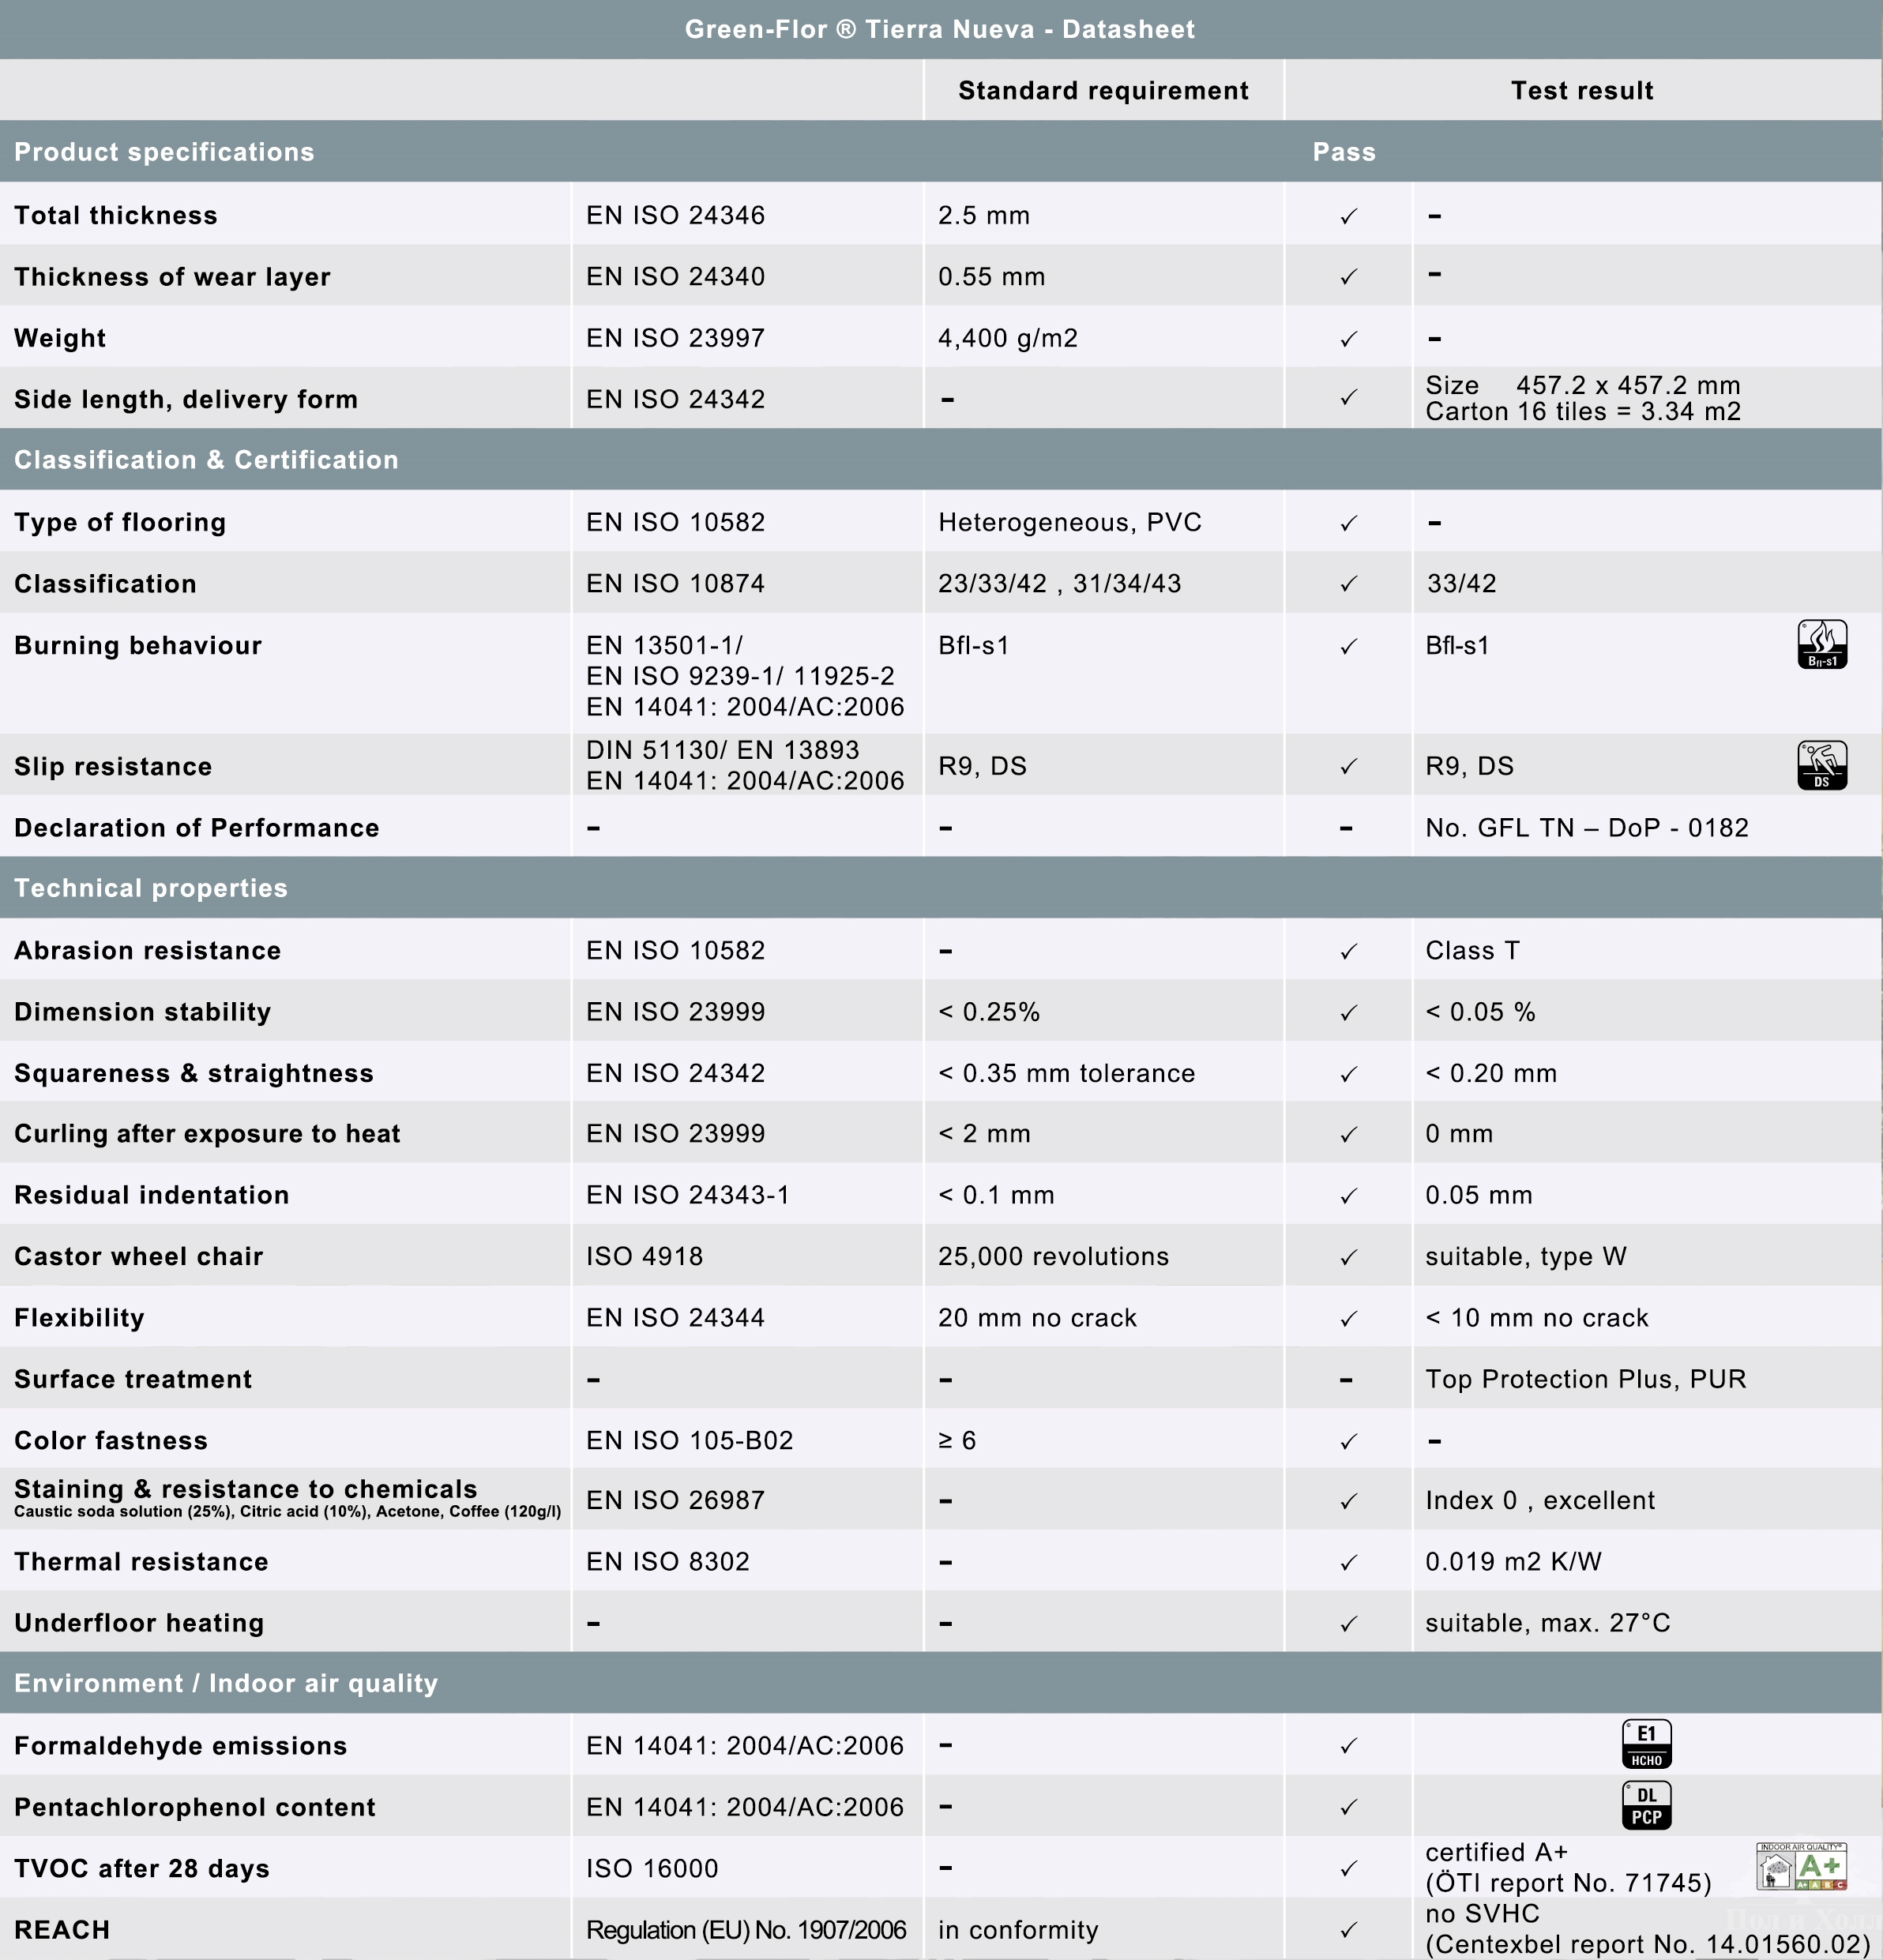Click the pass checkmark for REACH row
This screenshot has height=1960, width=1883.
pos(1348,1929)
